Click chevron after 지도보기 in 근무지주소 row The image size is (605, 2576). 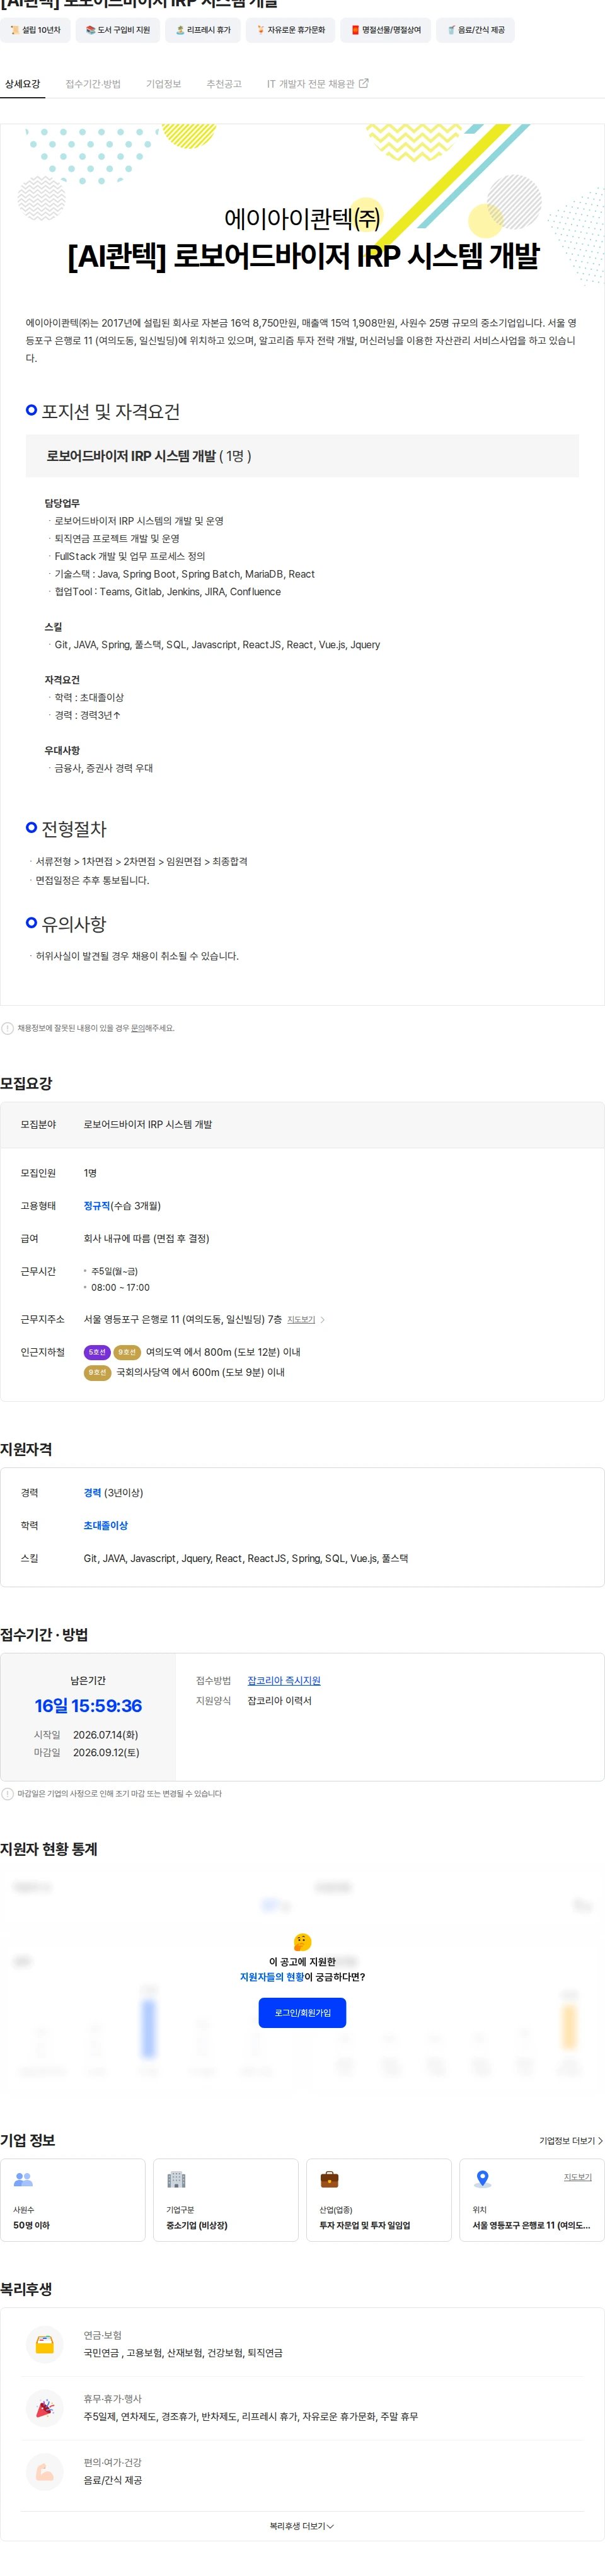click(x=322, y=1320)
